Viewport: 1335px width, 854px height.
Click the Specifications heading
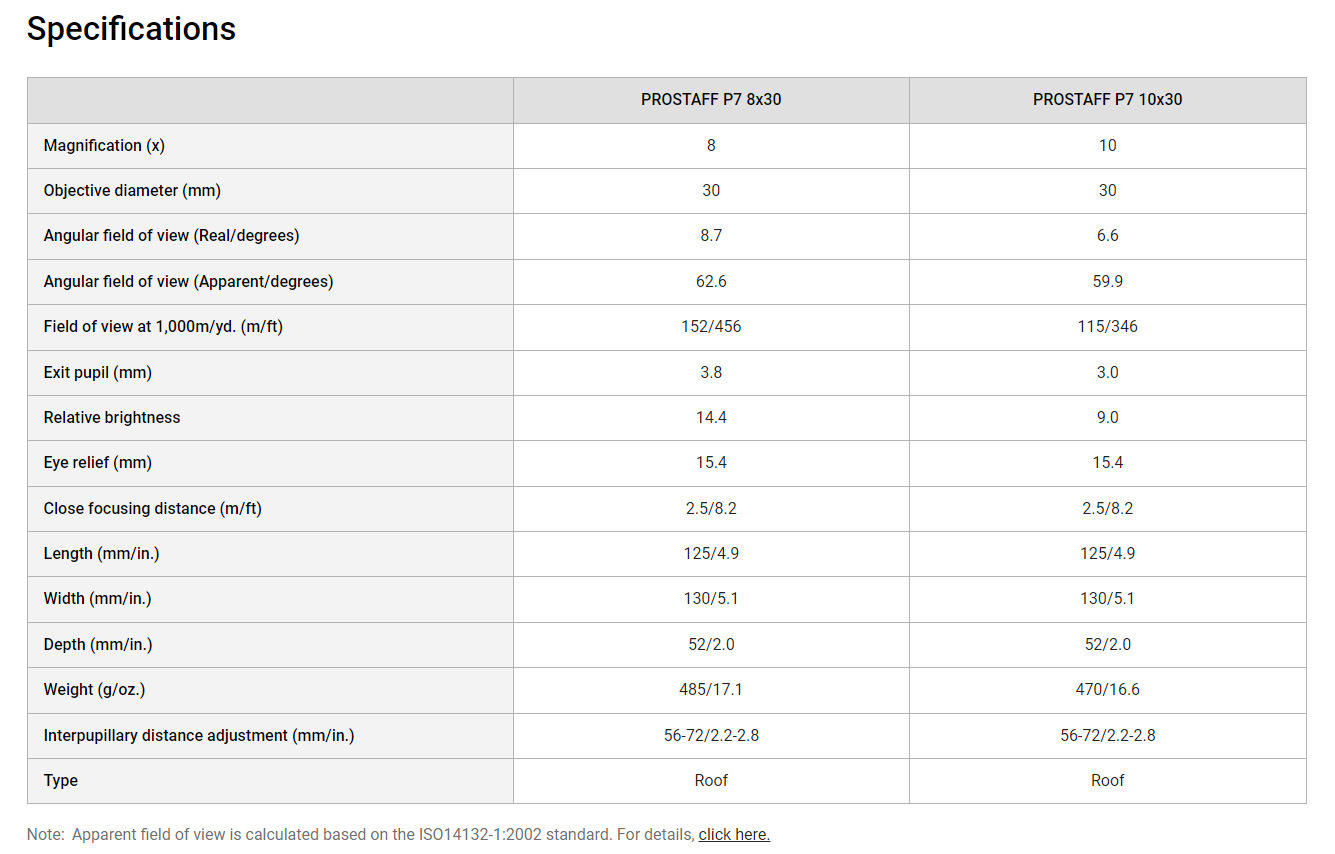coord(131,29)
